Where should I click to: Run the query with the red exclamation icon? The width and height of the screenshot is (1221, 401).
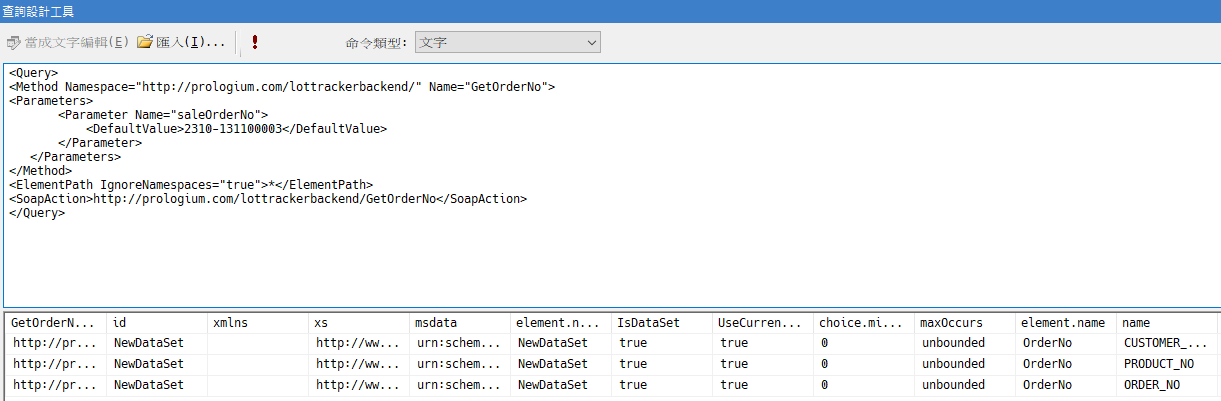tap(255, 42)
